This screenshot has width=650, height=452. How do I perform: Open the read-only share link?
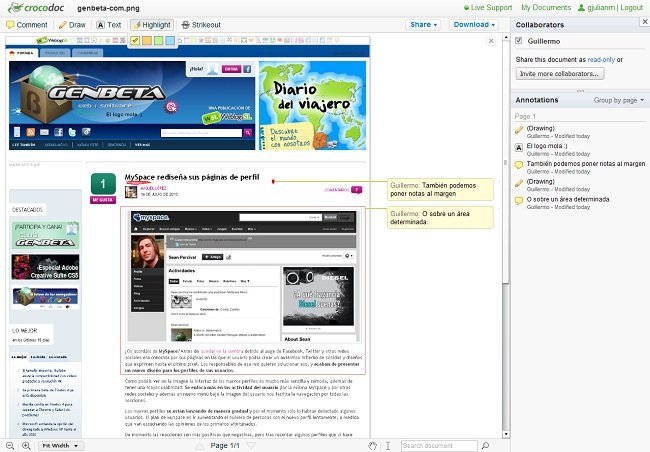601,60
